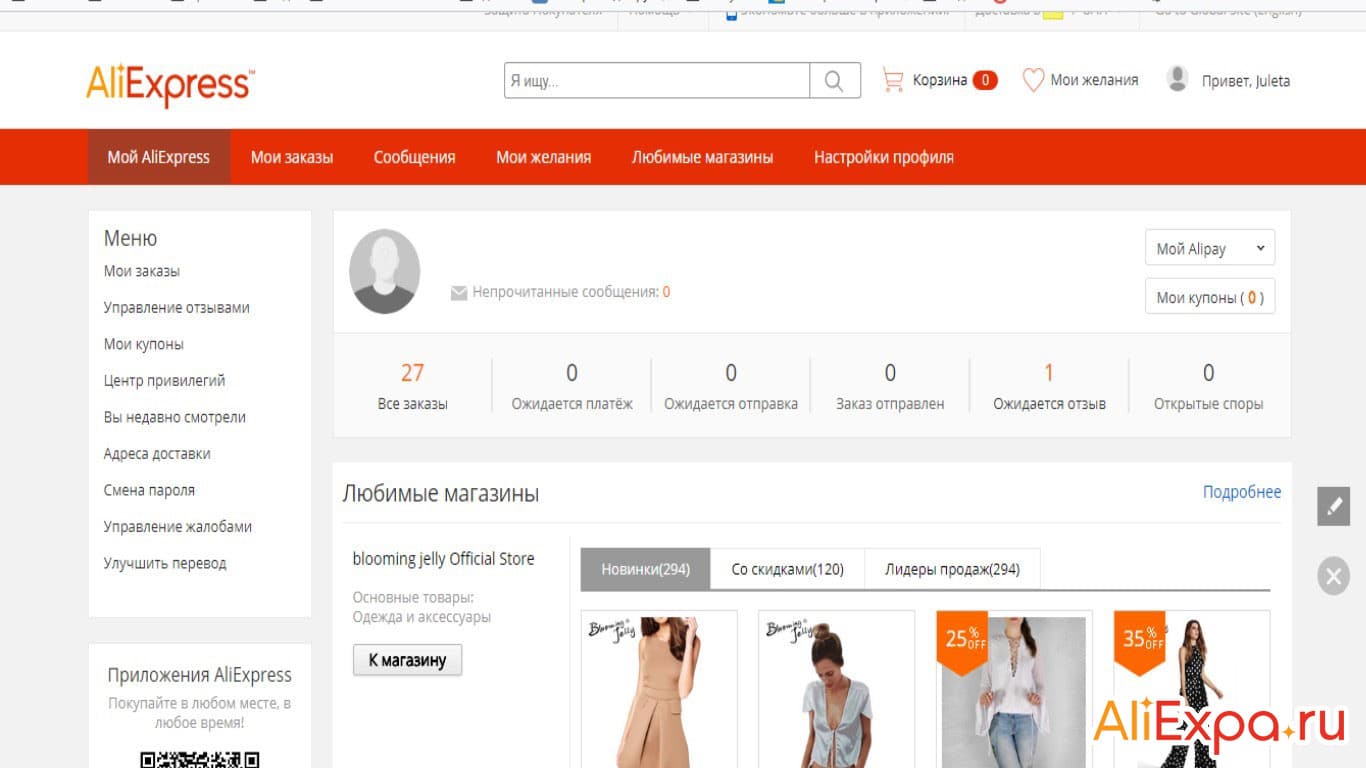The width and height of the screenshot is (1366, 768).
Task: Click the Мои желания header link
Action: click(1094, 80)
